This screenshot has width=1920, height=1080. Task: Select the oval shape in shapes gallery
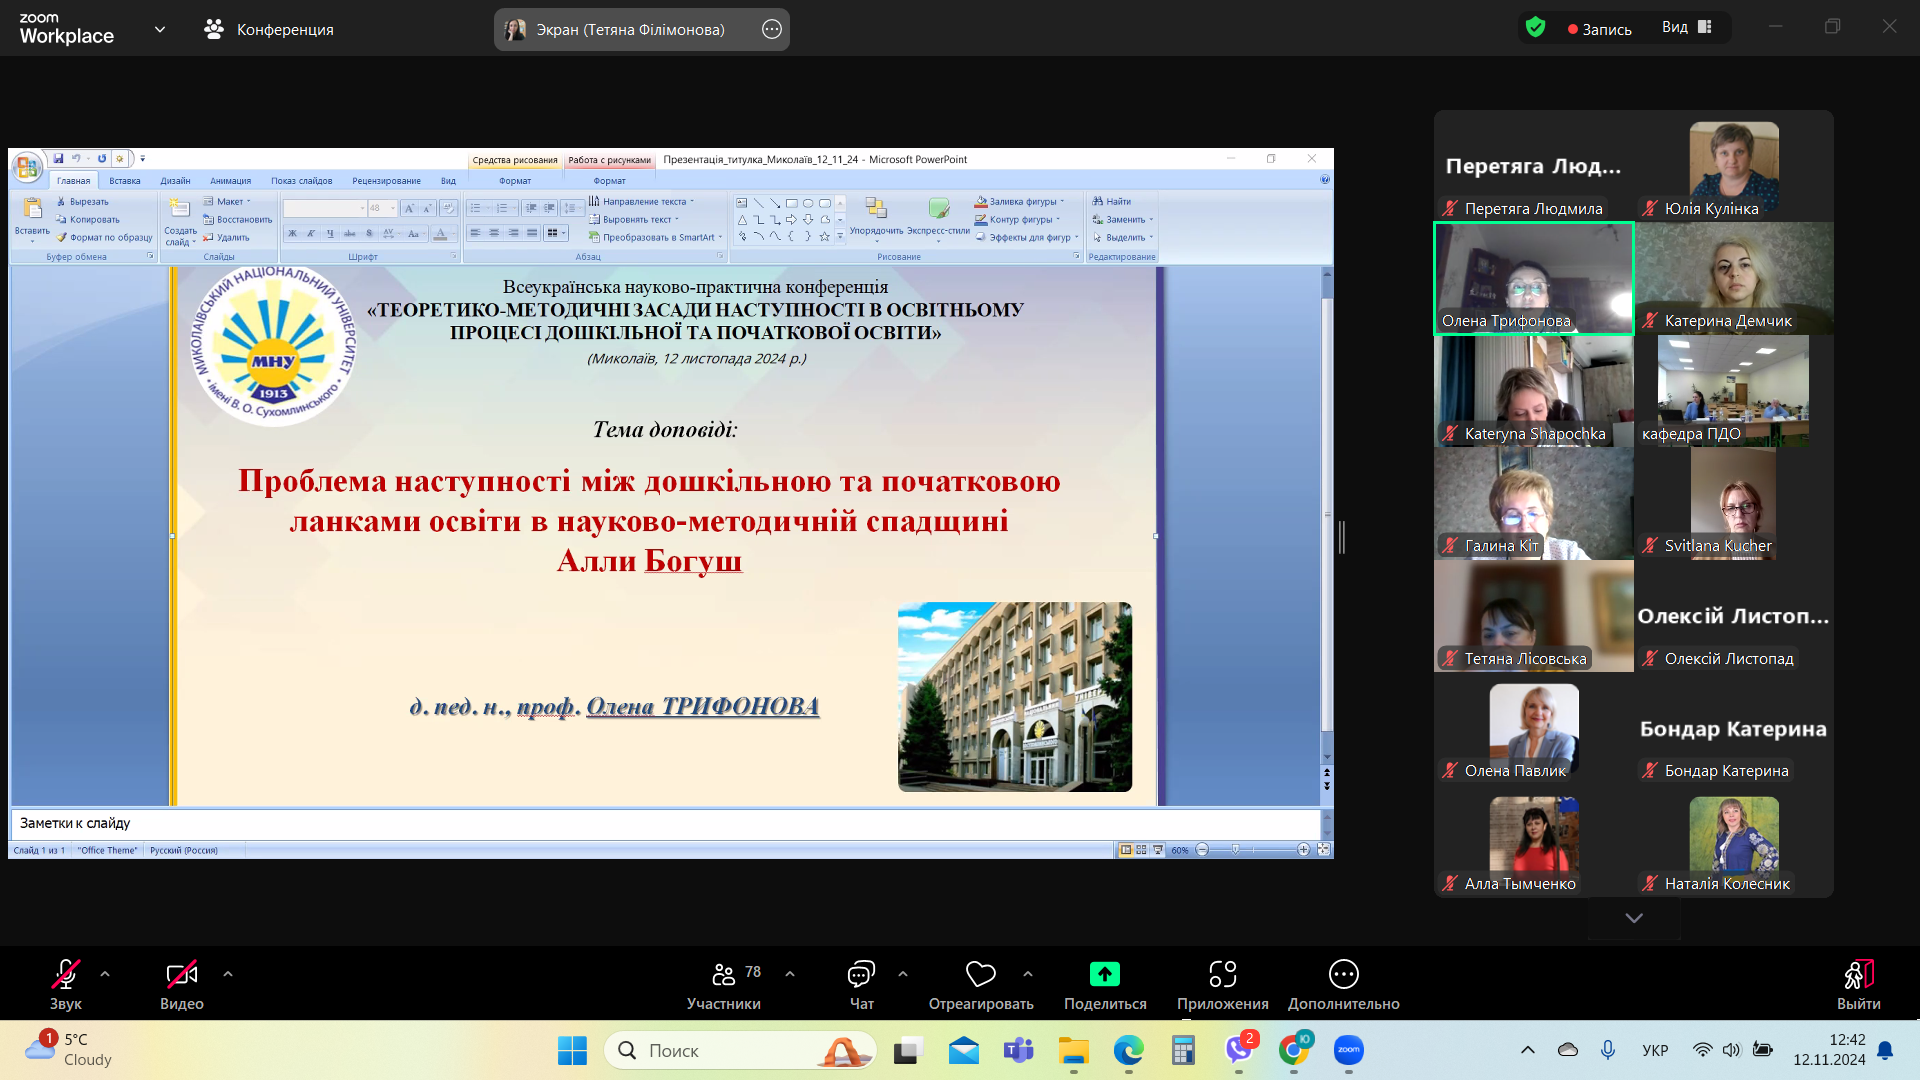(x=808, y=203)
